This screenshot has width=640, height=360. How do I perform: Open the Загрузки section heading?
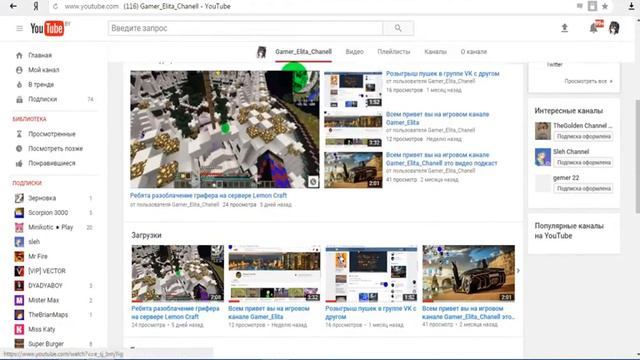tap(146, 235)
